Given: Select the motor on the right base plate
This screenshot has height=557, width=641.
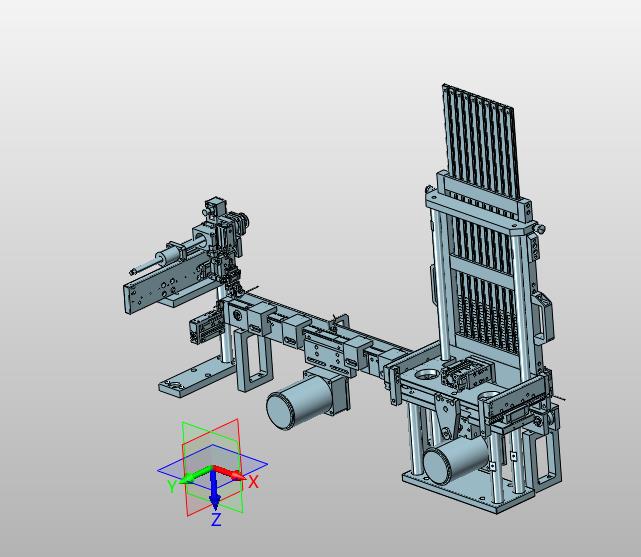Looking at the screenshot, I should (456, 459).
